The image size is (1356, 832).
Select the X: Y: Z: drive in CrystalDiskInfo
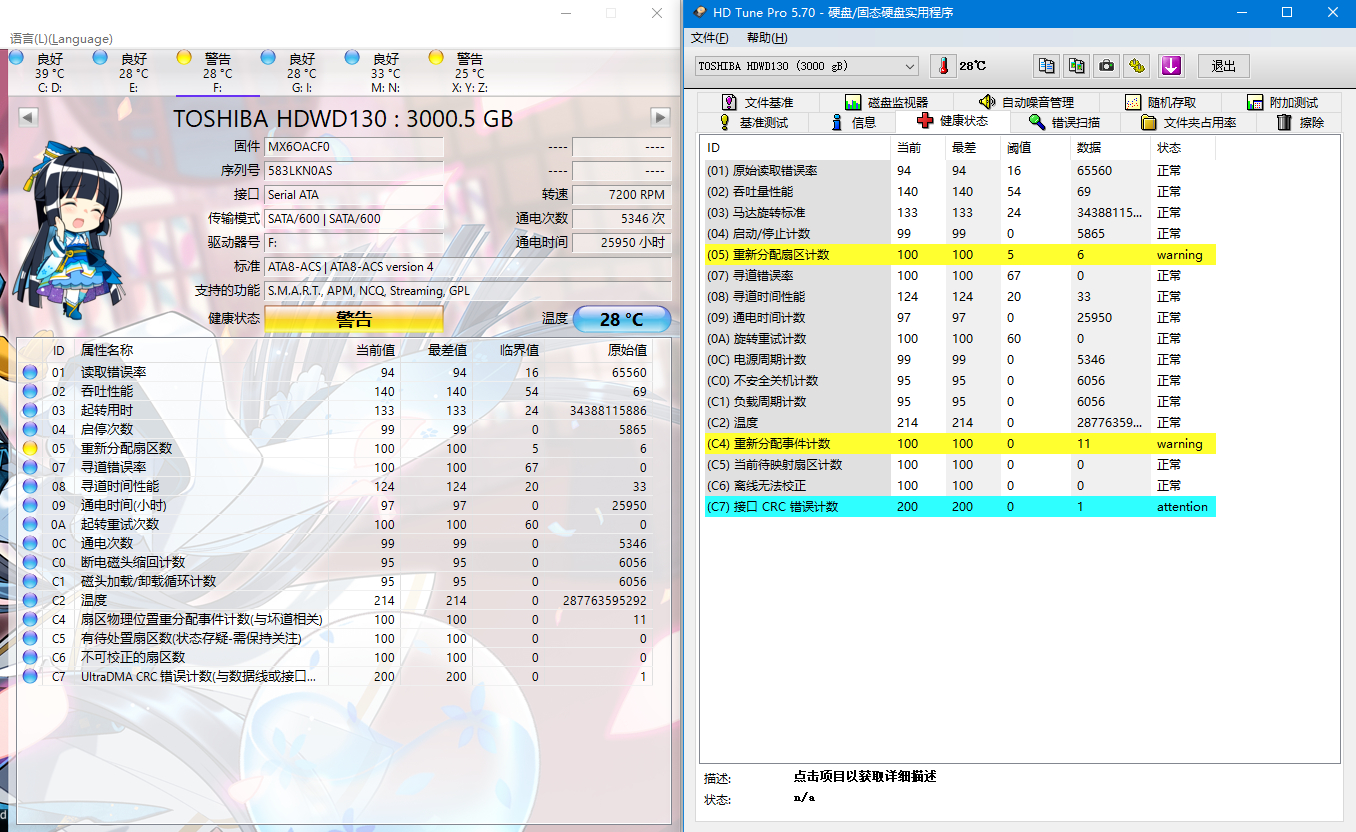click(x=469, y=73)
